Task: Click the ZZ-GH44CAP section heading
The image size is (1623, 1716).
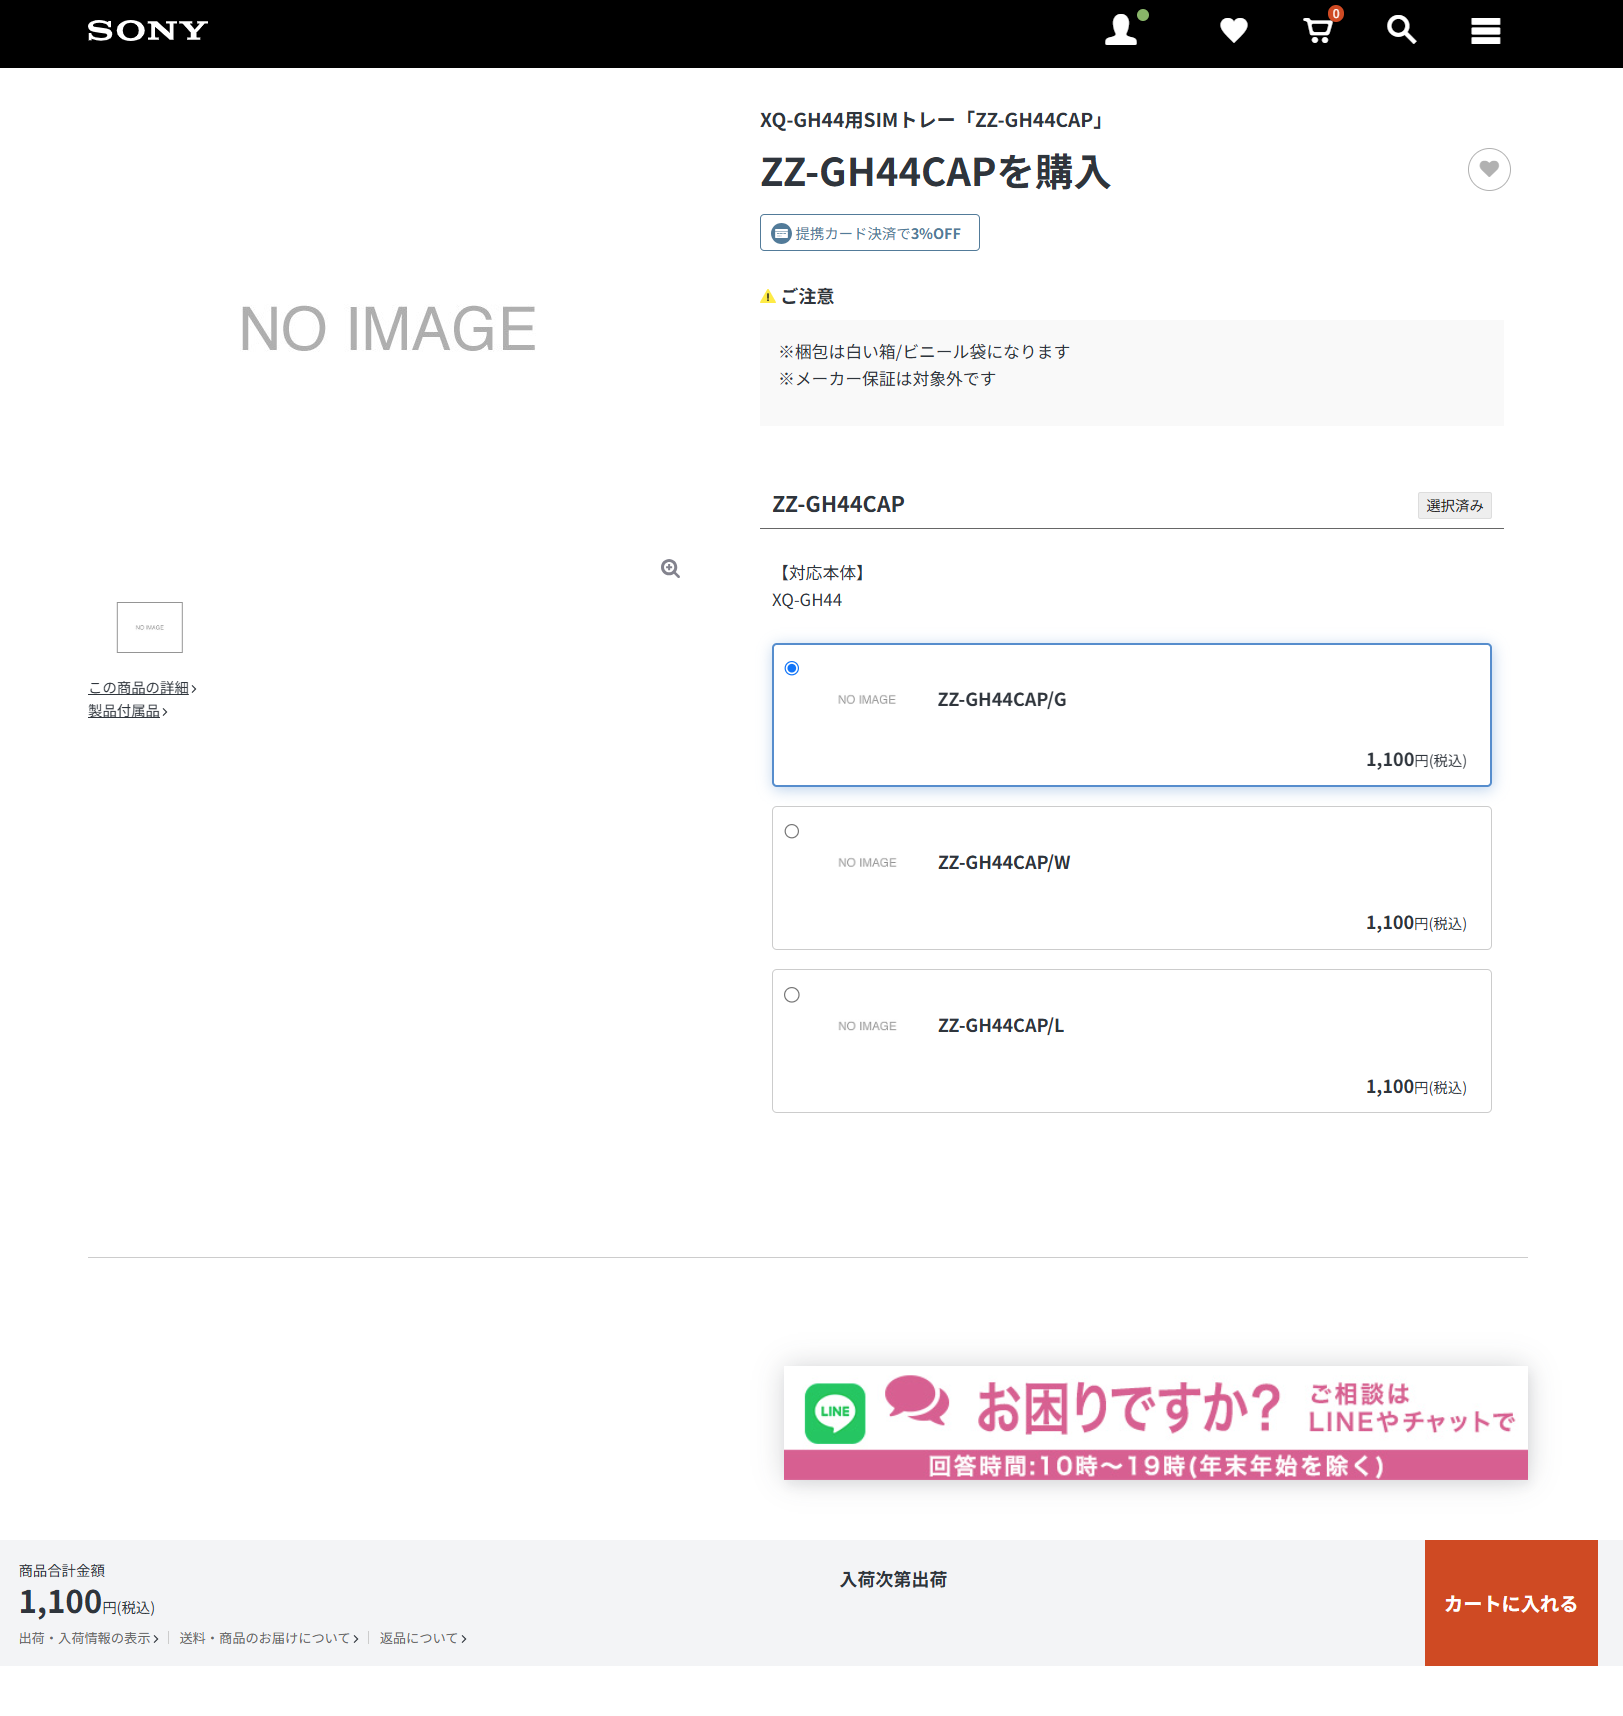Action: 838,504
